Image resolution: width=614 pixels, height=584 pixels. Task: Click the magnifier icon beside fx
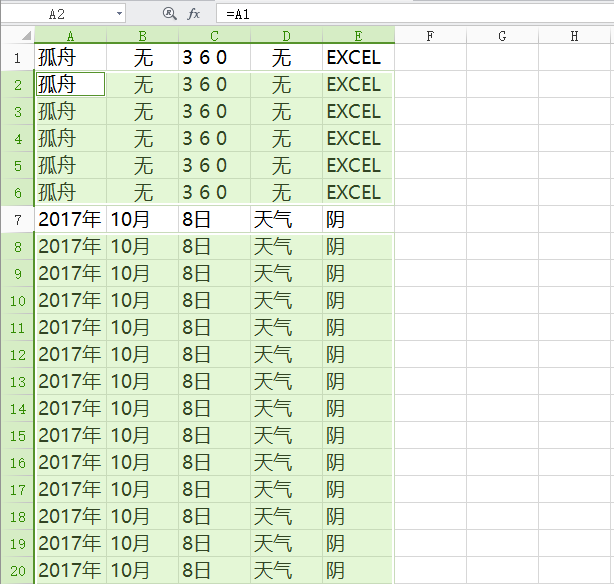(169, 14)
